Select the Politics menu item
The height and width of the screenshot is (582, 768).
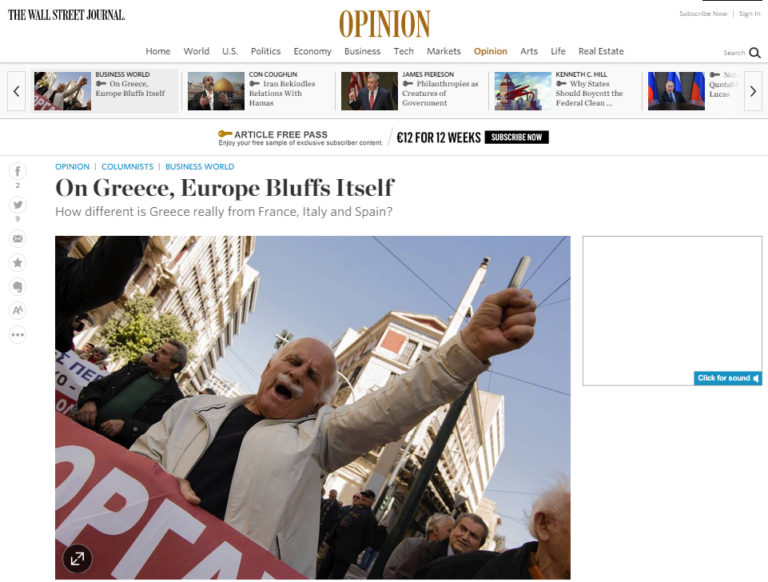[265, 51]
